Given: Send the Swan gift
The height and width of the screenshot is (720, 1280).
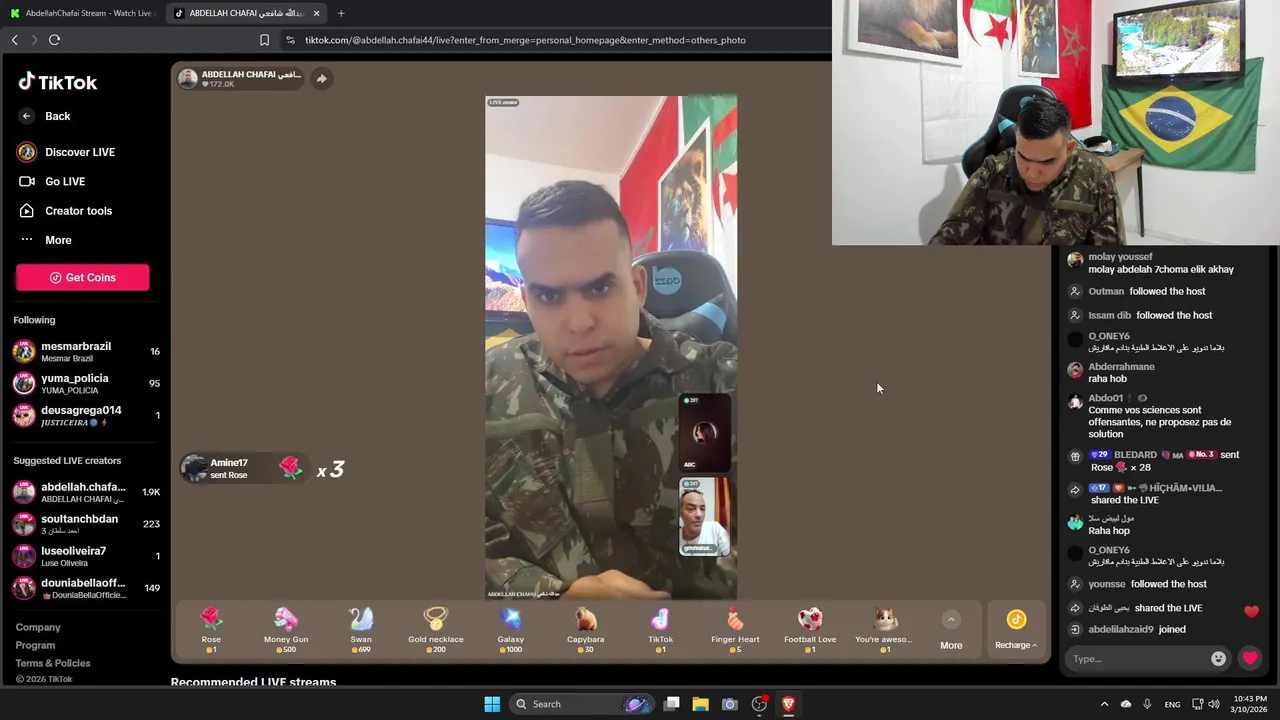Looking at the screenshot, I should 361,630.
